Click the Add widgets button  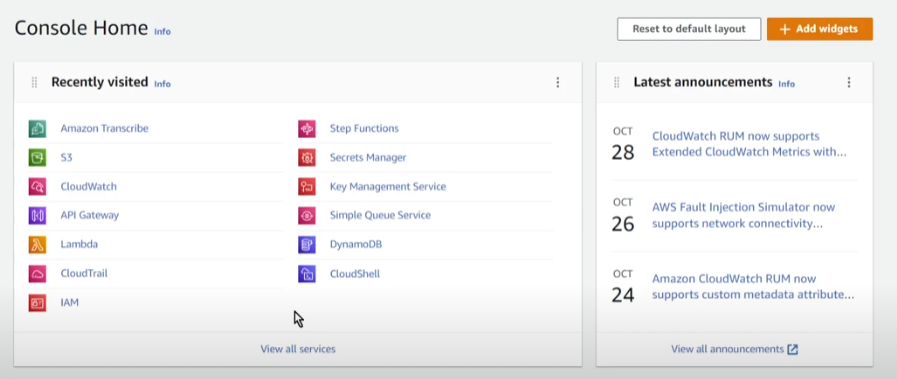(x=820, y=29)
